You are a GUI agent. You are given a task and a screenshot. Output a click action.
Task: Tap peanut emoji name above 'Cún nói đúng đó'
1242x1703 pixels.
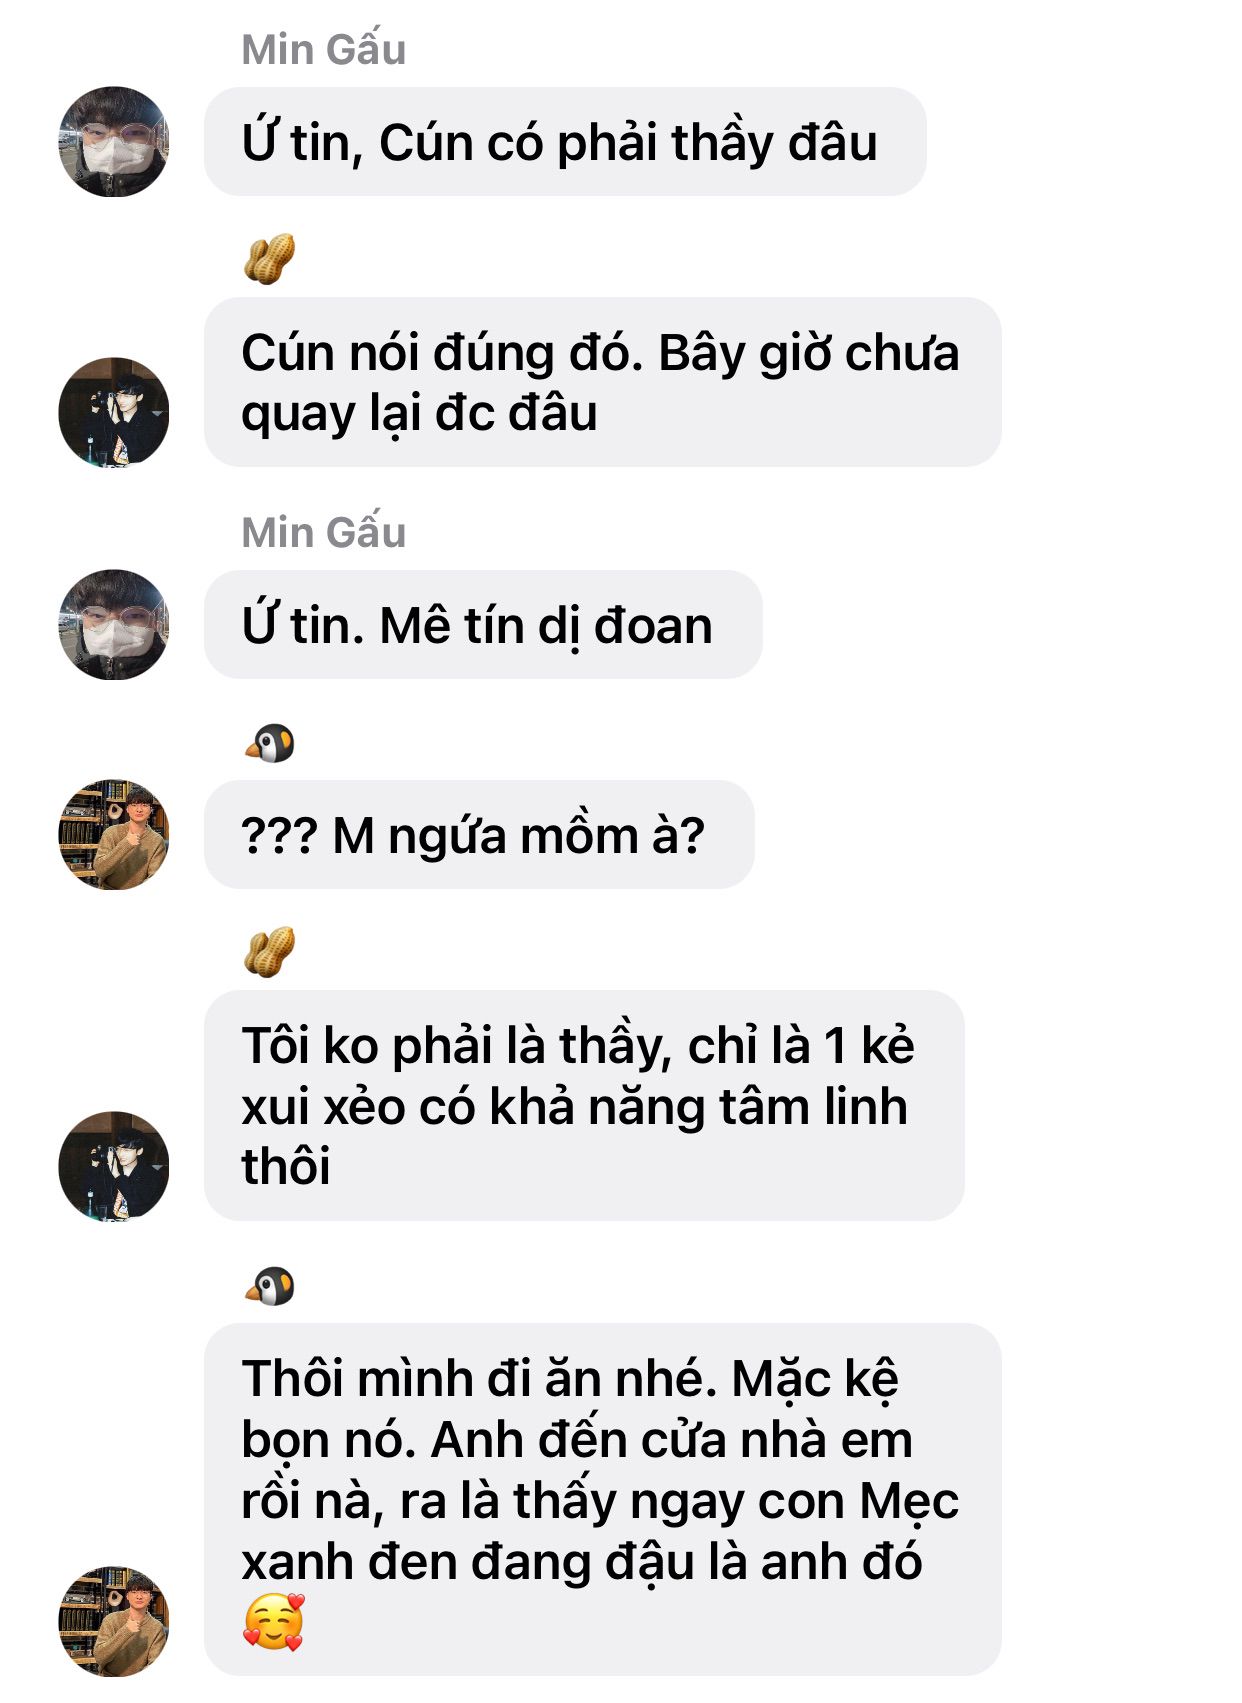click(270, 259)
